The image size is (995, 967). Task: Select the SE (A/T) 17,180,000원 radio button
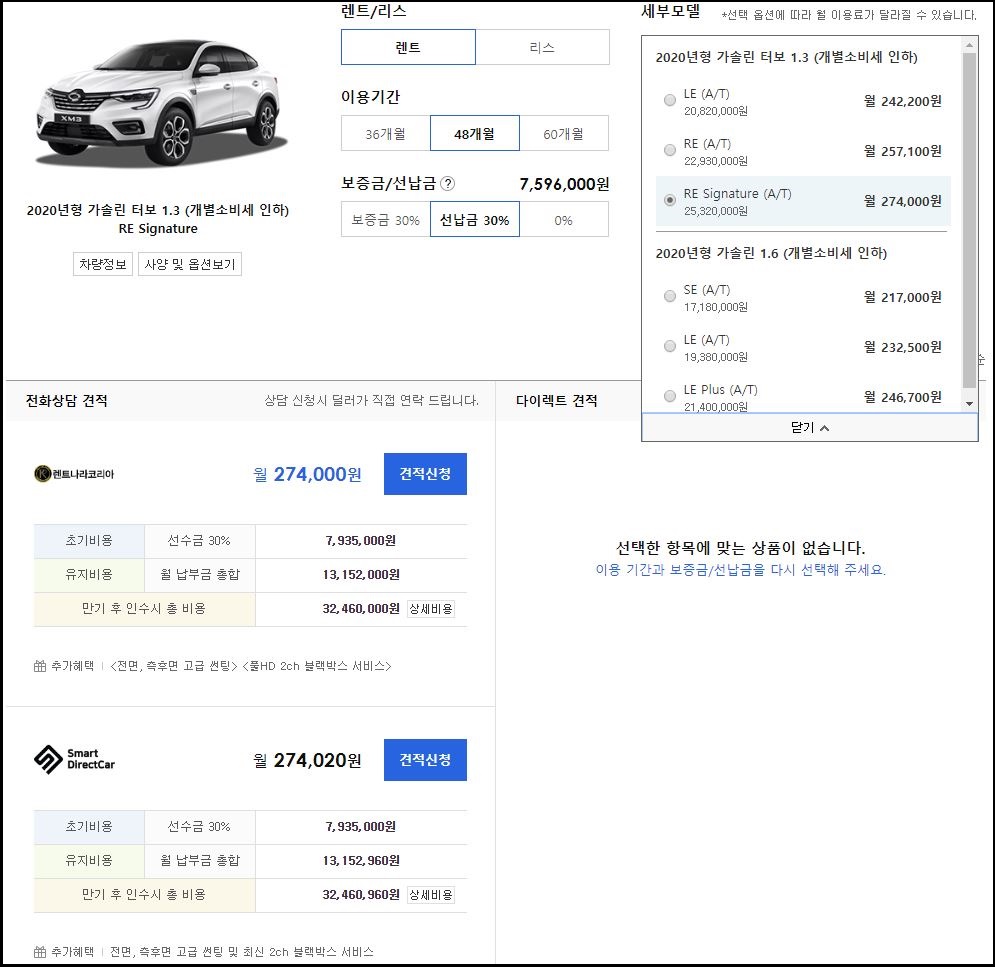669,296
